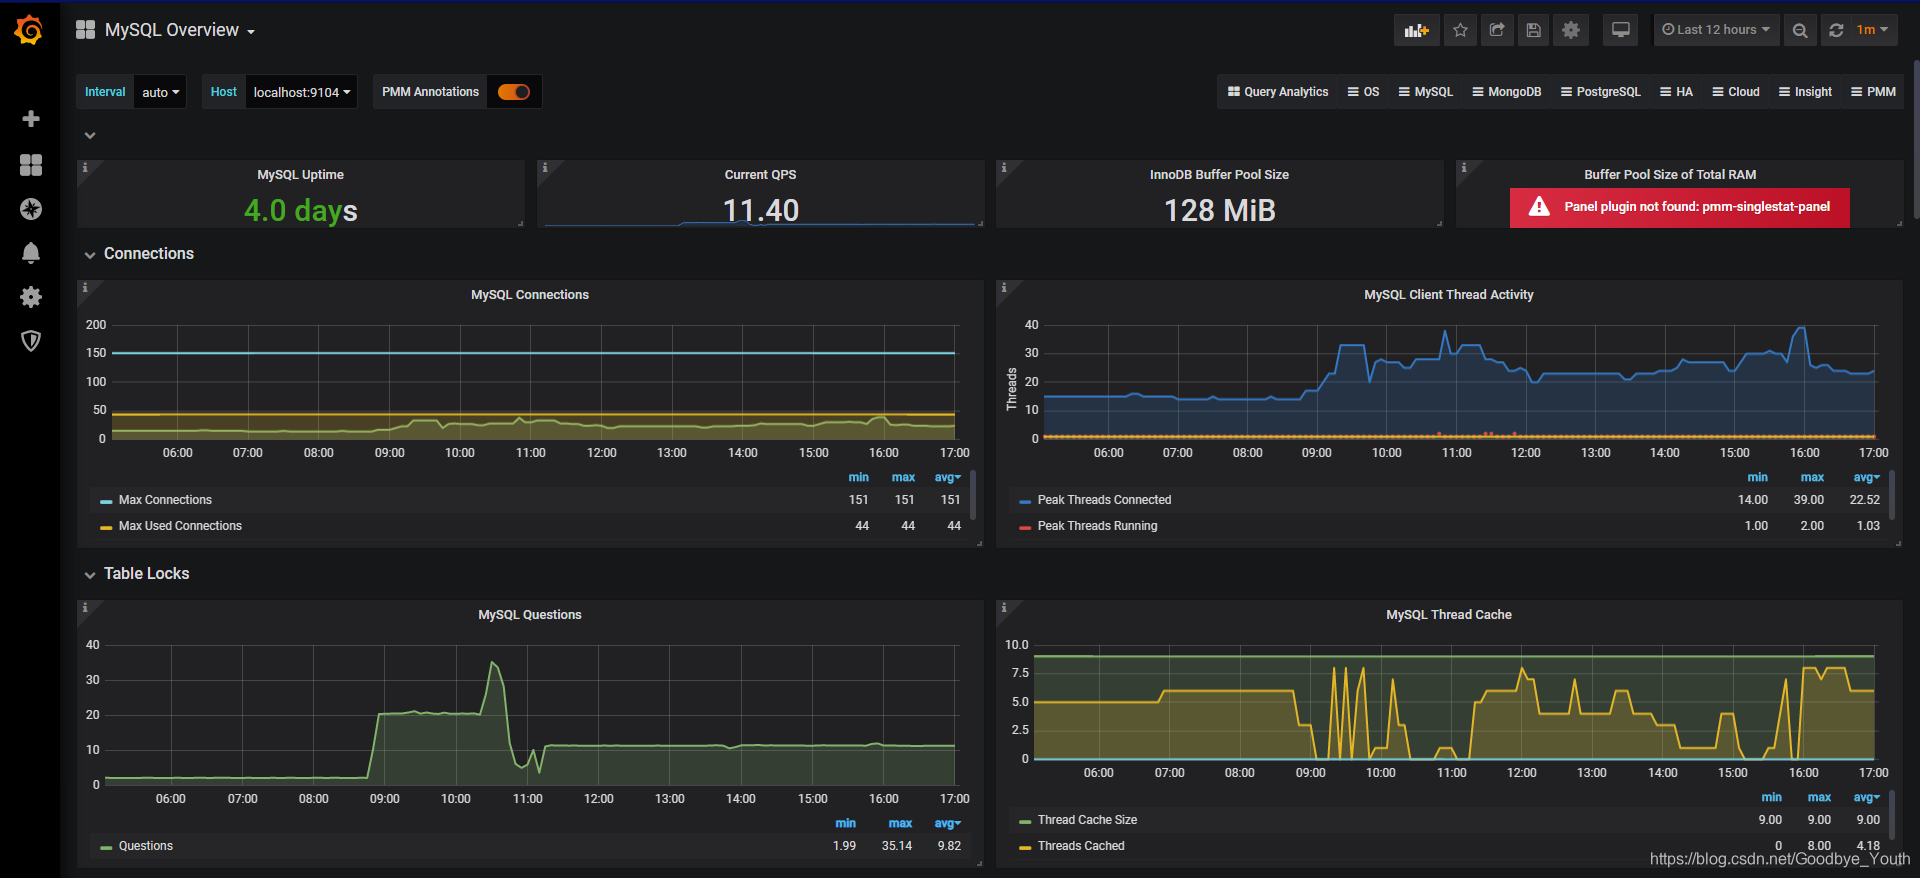The height and width of the screenshot is (878, 1920).
Task: Sort MySQL Connections legend by avg
Action: pos(947,478)
